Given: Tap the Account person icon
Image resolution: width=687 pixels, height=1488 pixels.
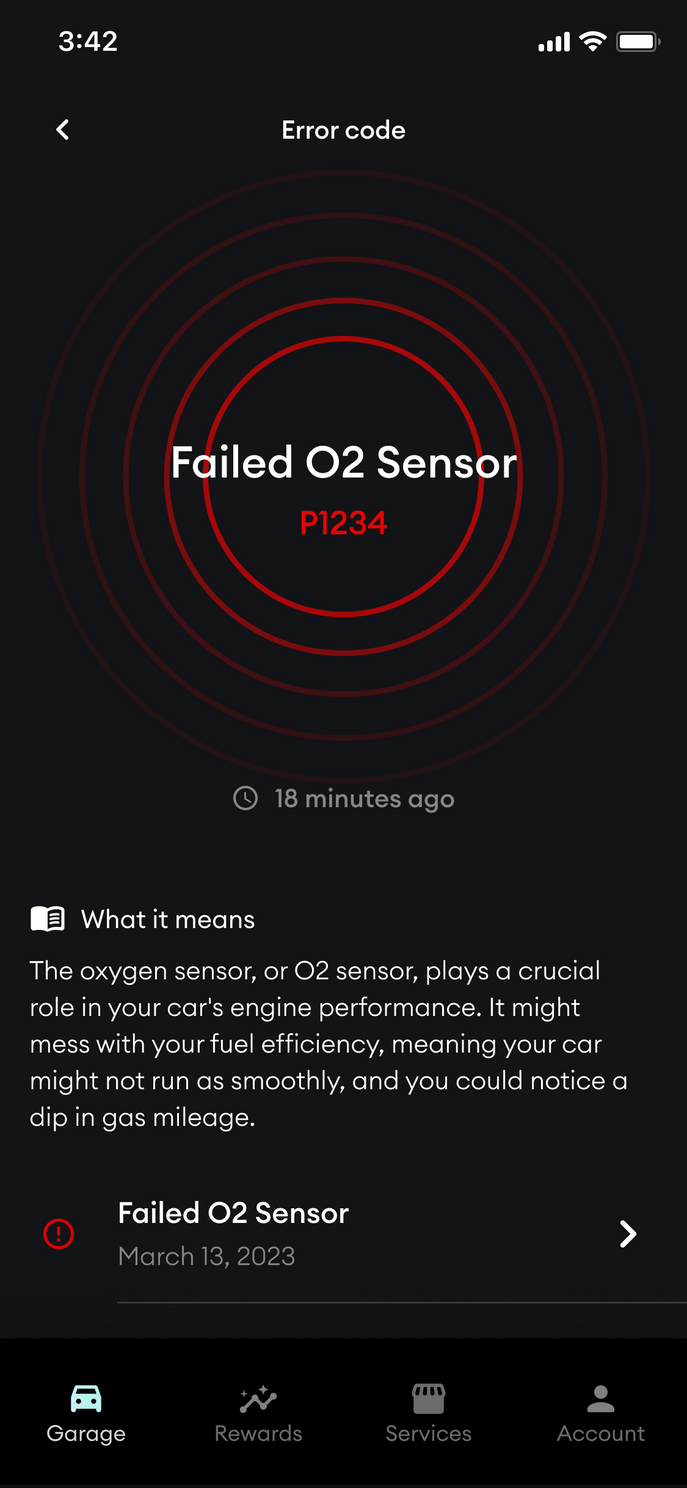Looking at the screenshot, I should click(x=600, y=1398).
